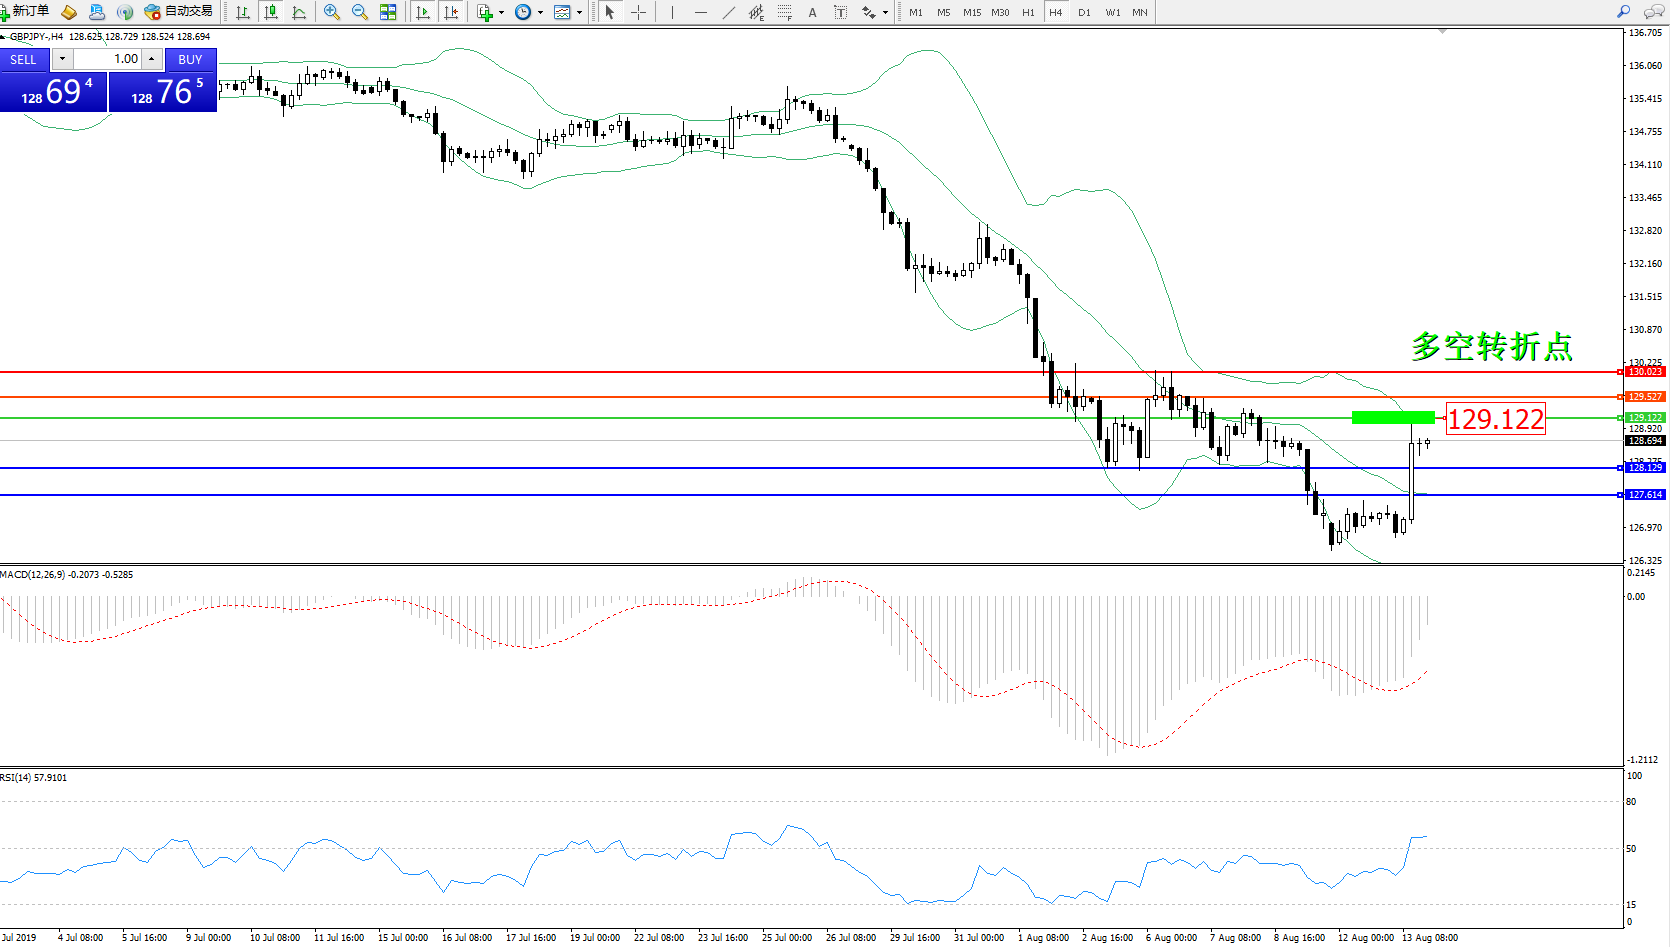This screenshot has height=947, width=1670.
Task: Select the crosshair cursor tool
Action: coord(638,12)
